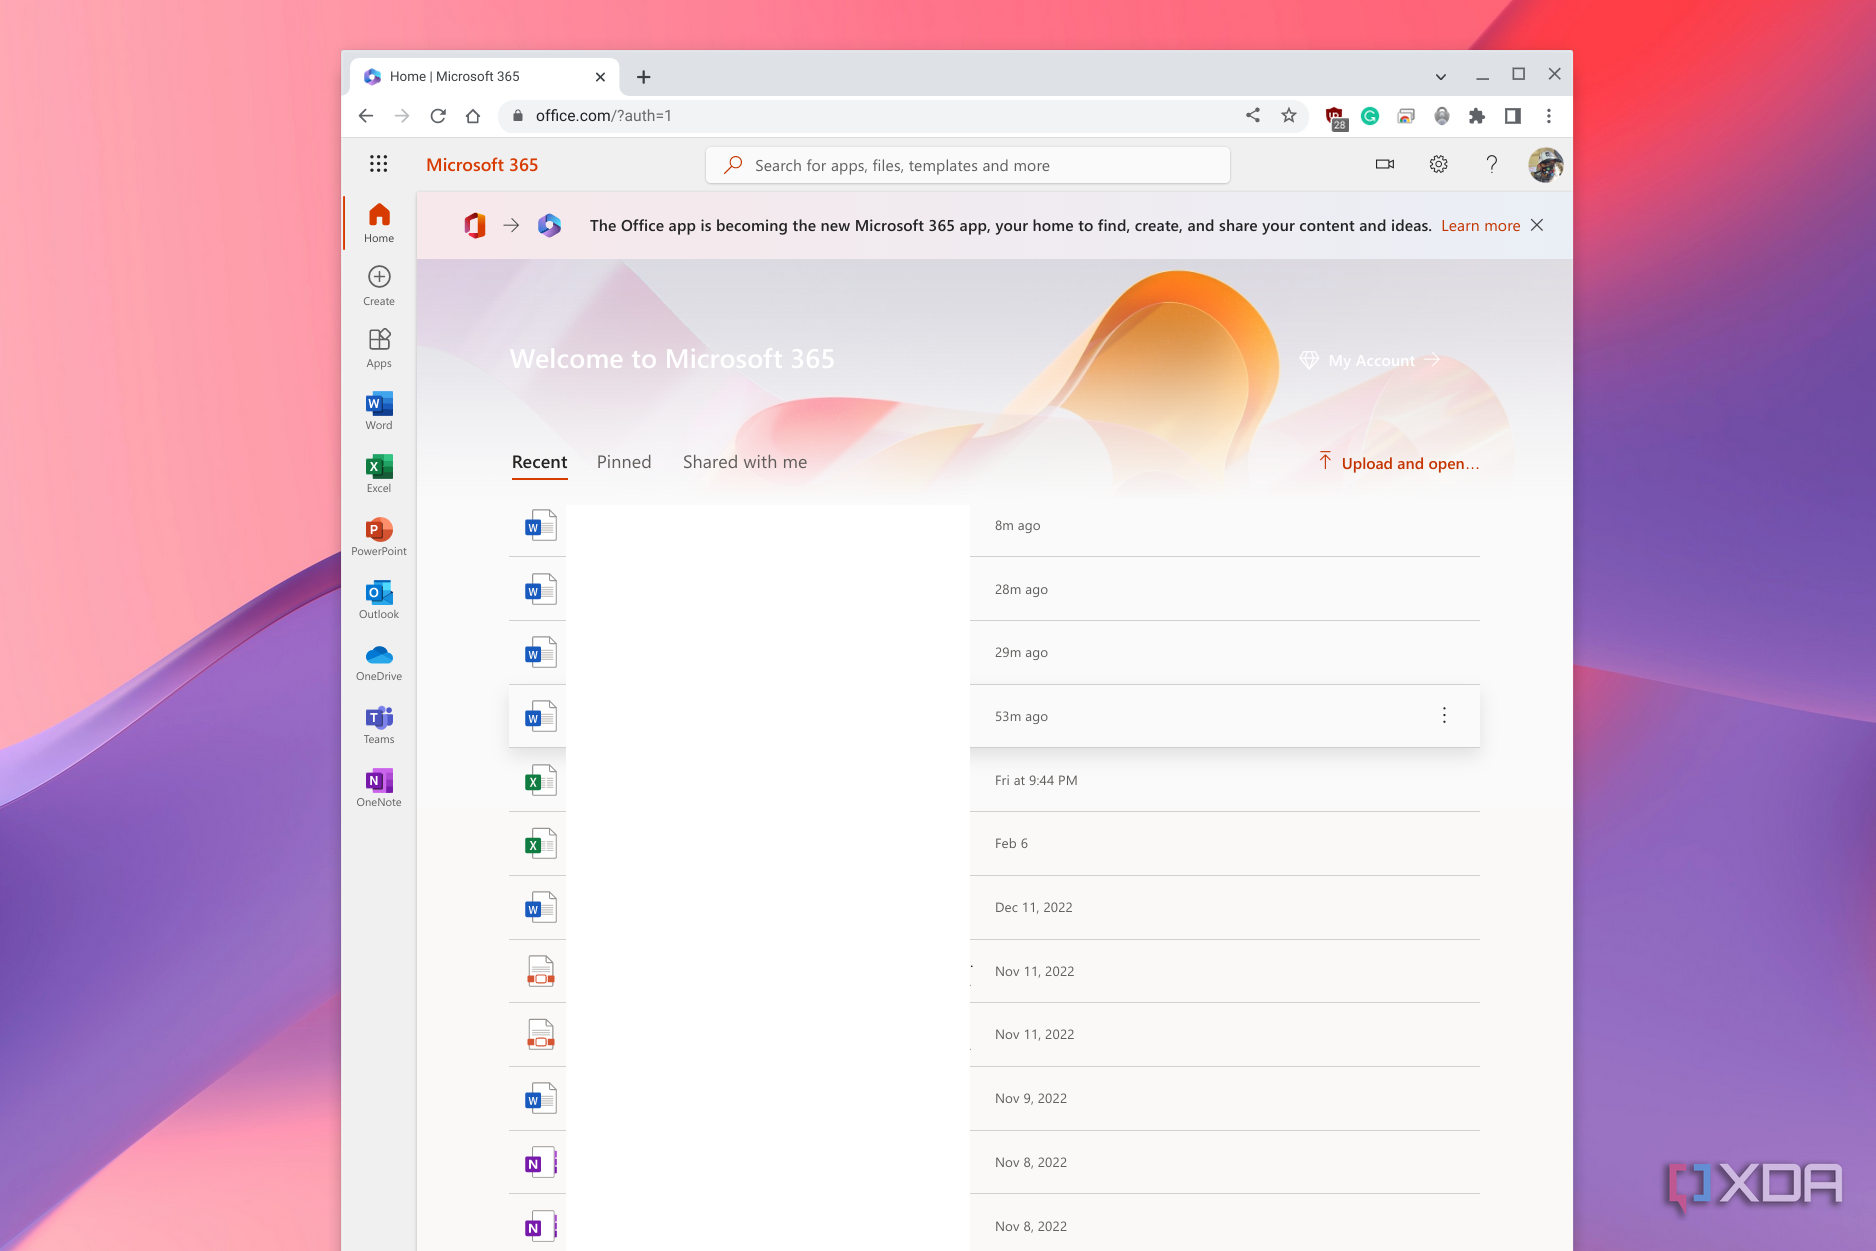Open Outlook from the sidebar
Image resolution: width=1876 pixels, height=1251 pixels.
(x=378, y=598)
